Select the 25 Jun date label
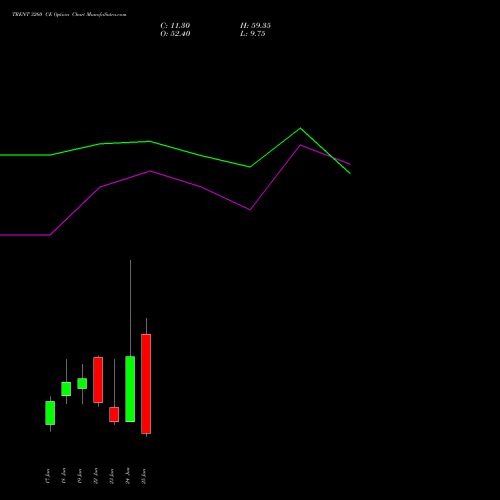 coord(144,476)
